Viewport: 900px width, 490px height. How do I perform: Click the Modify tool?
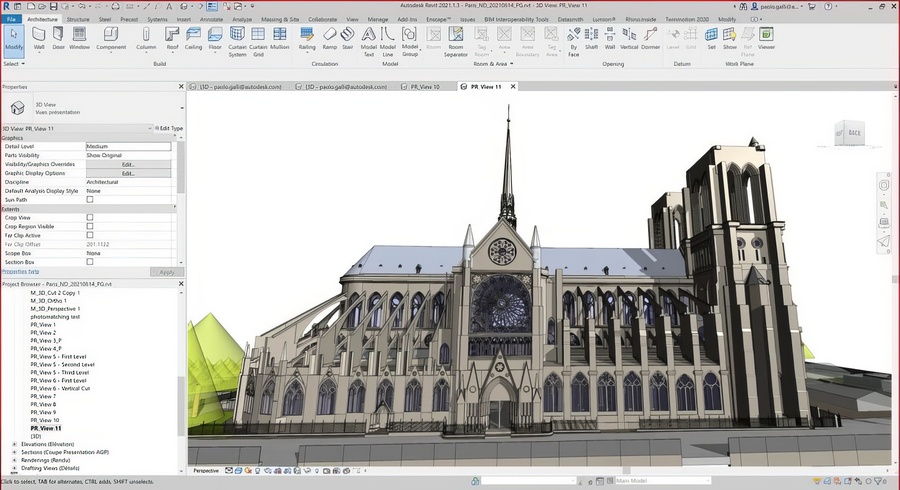13,39
